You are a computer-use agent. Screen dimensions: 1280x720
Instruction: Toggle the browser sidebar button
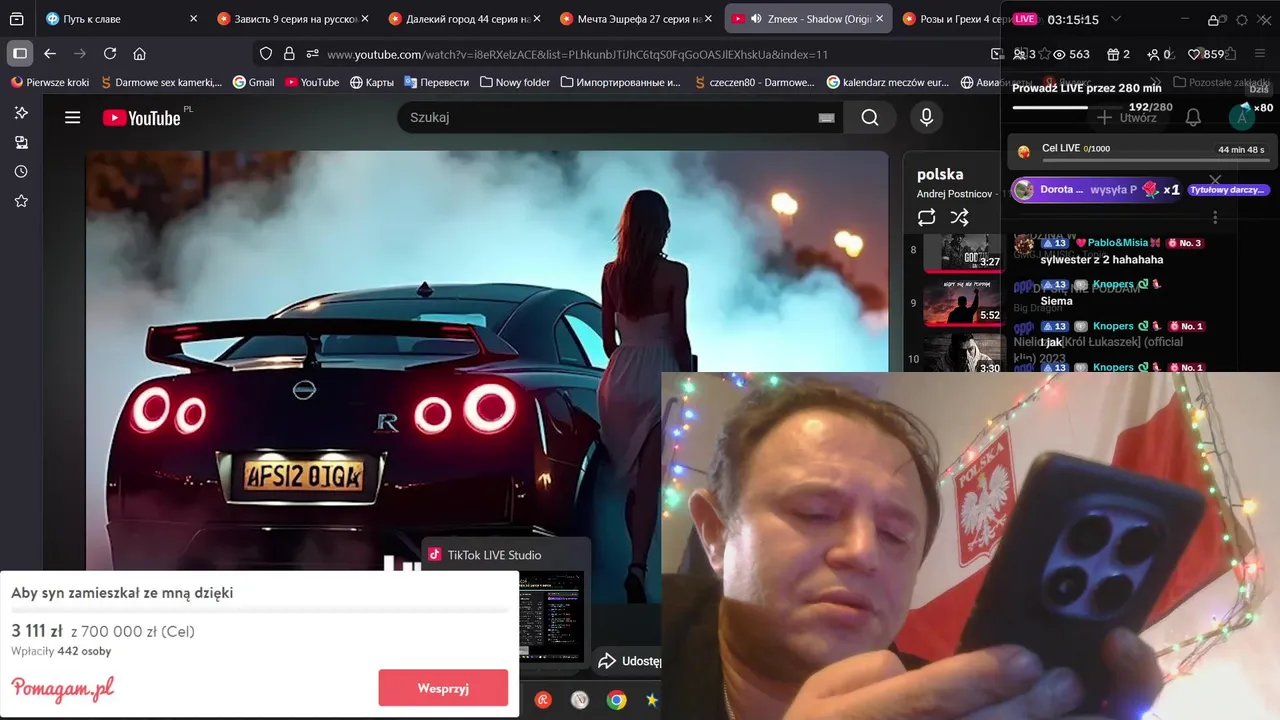(19, 54)
